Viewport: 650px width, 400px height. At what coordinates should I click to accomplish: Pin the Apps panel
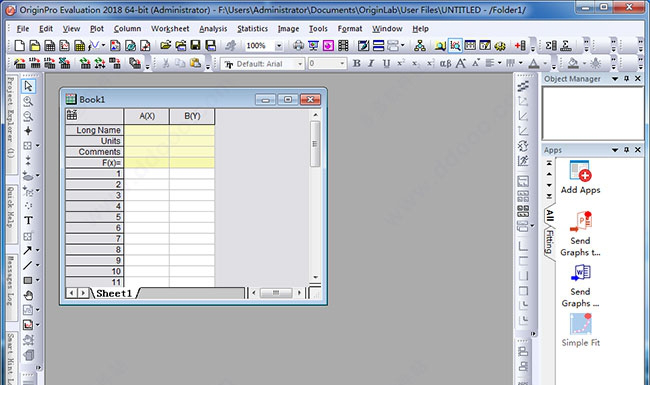[x=626, y=150]
